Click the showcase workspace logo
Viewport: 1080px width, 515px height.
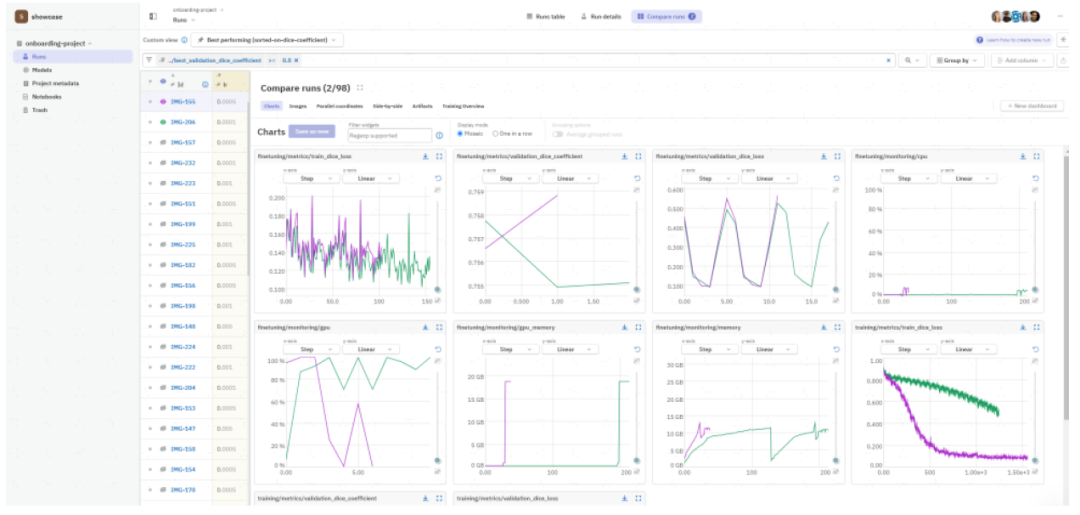pos(21,17)
